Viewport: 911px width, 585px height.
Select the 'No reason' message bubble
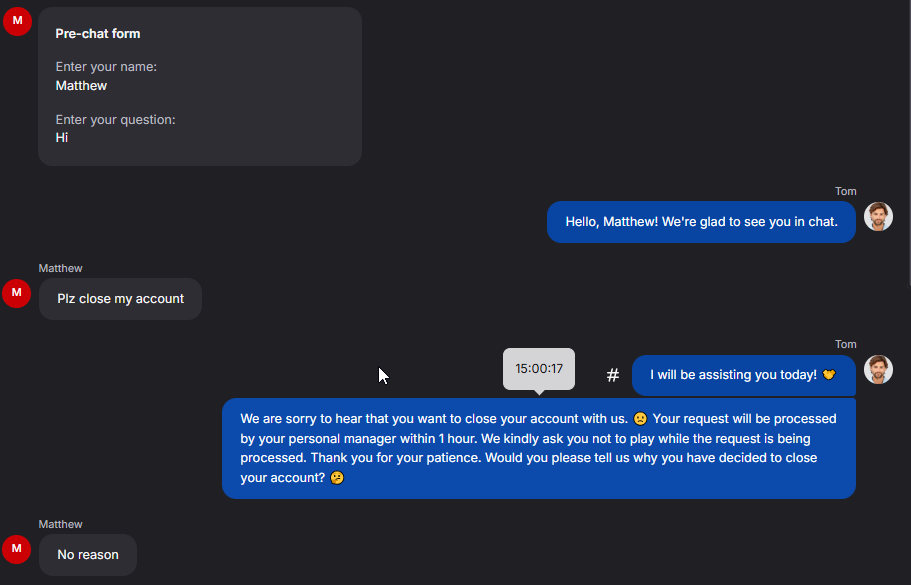coord(88,555)
